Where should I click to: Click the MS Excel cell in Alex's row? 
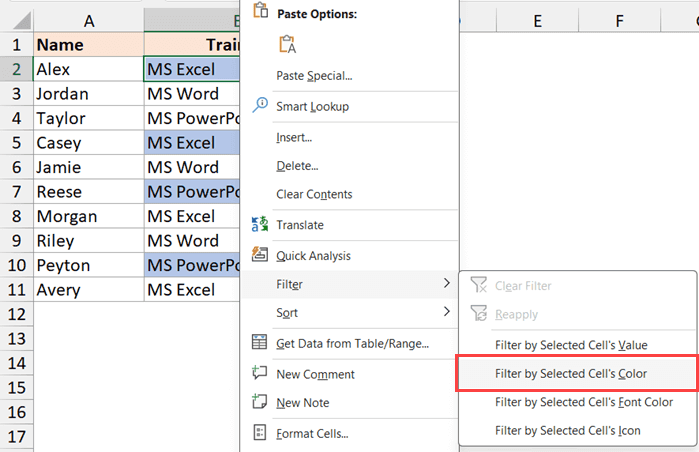(x=192, y=69)
